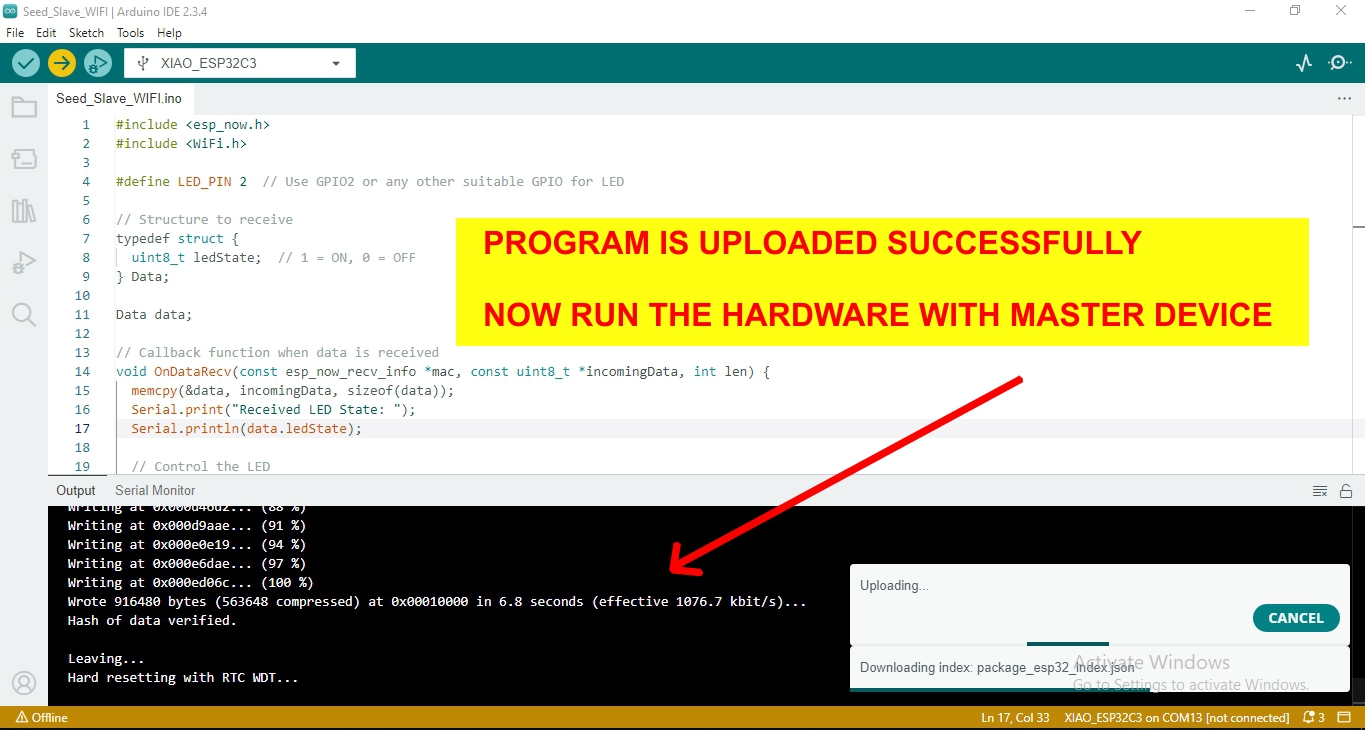Open the File menu
The height and width of the screenshot is (730, 1365).
click(15, 33)
